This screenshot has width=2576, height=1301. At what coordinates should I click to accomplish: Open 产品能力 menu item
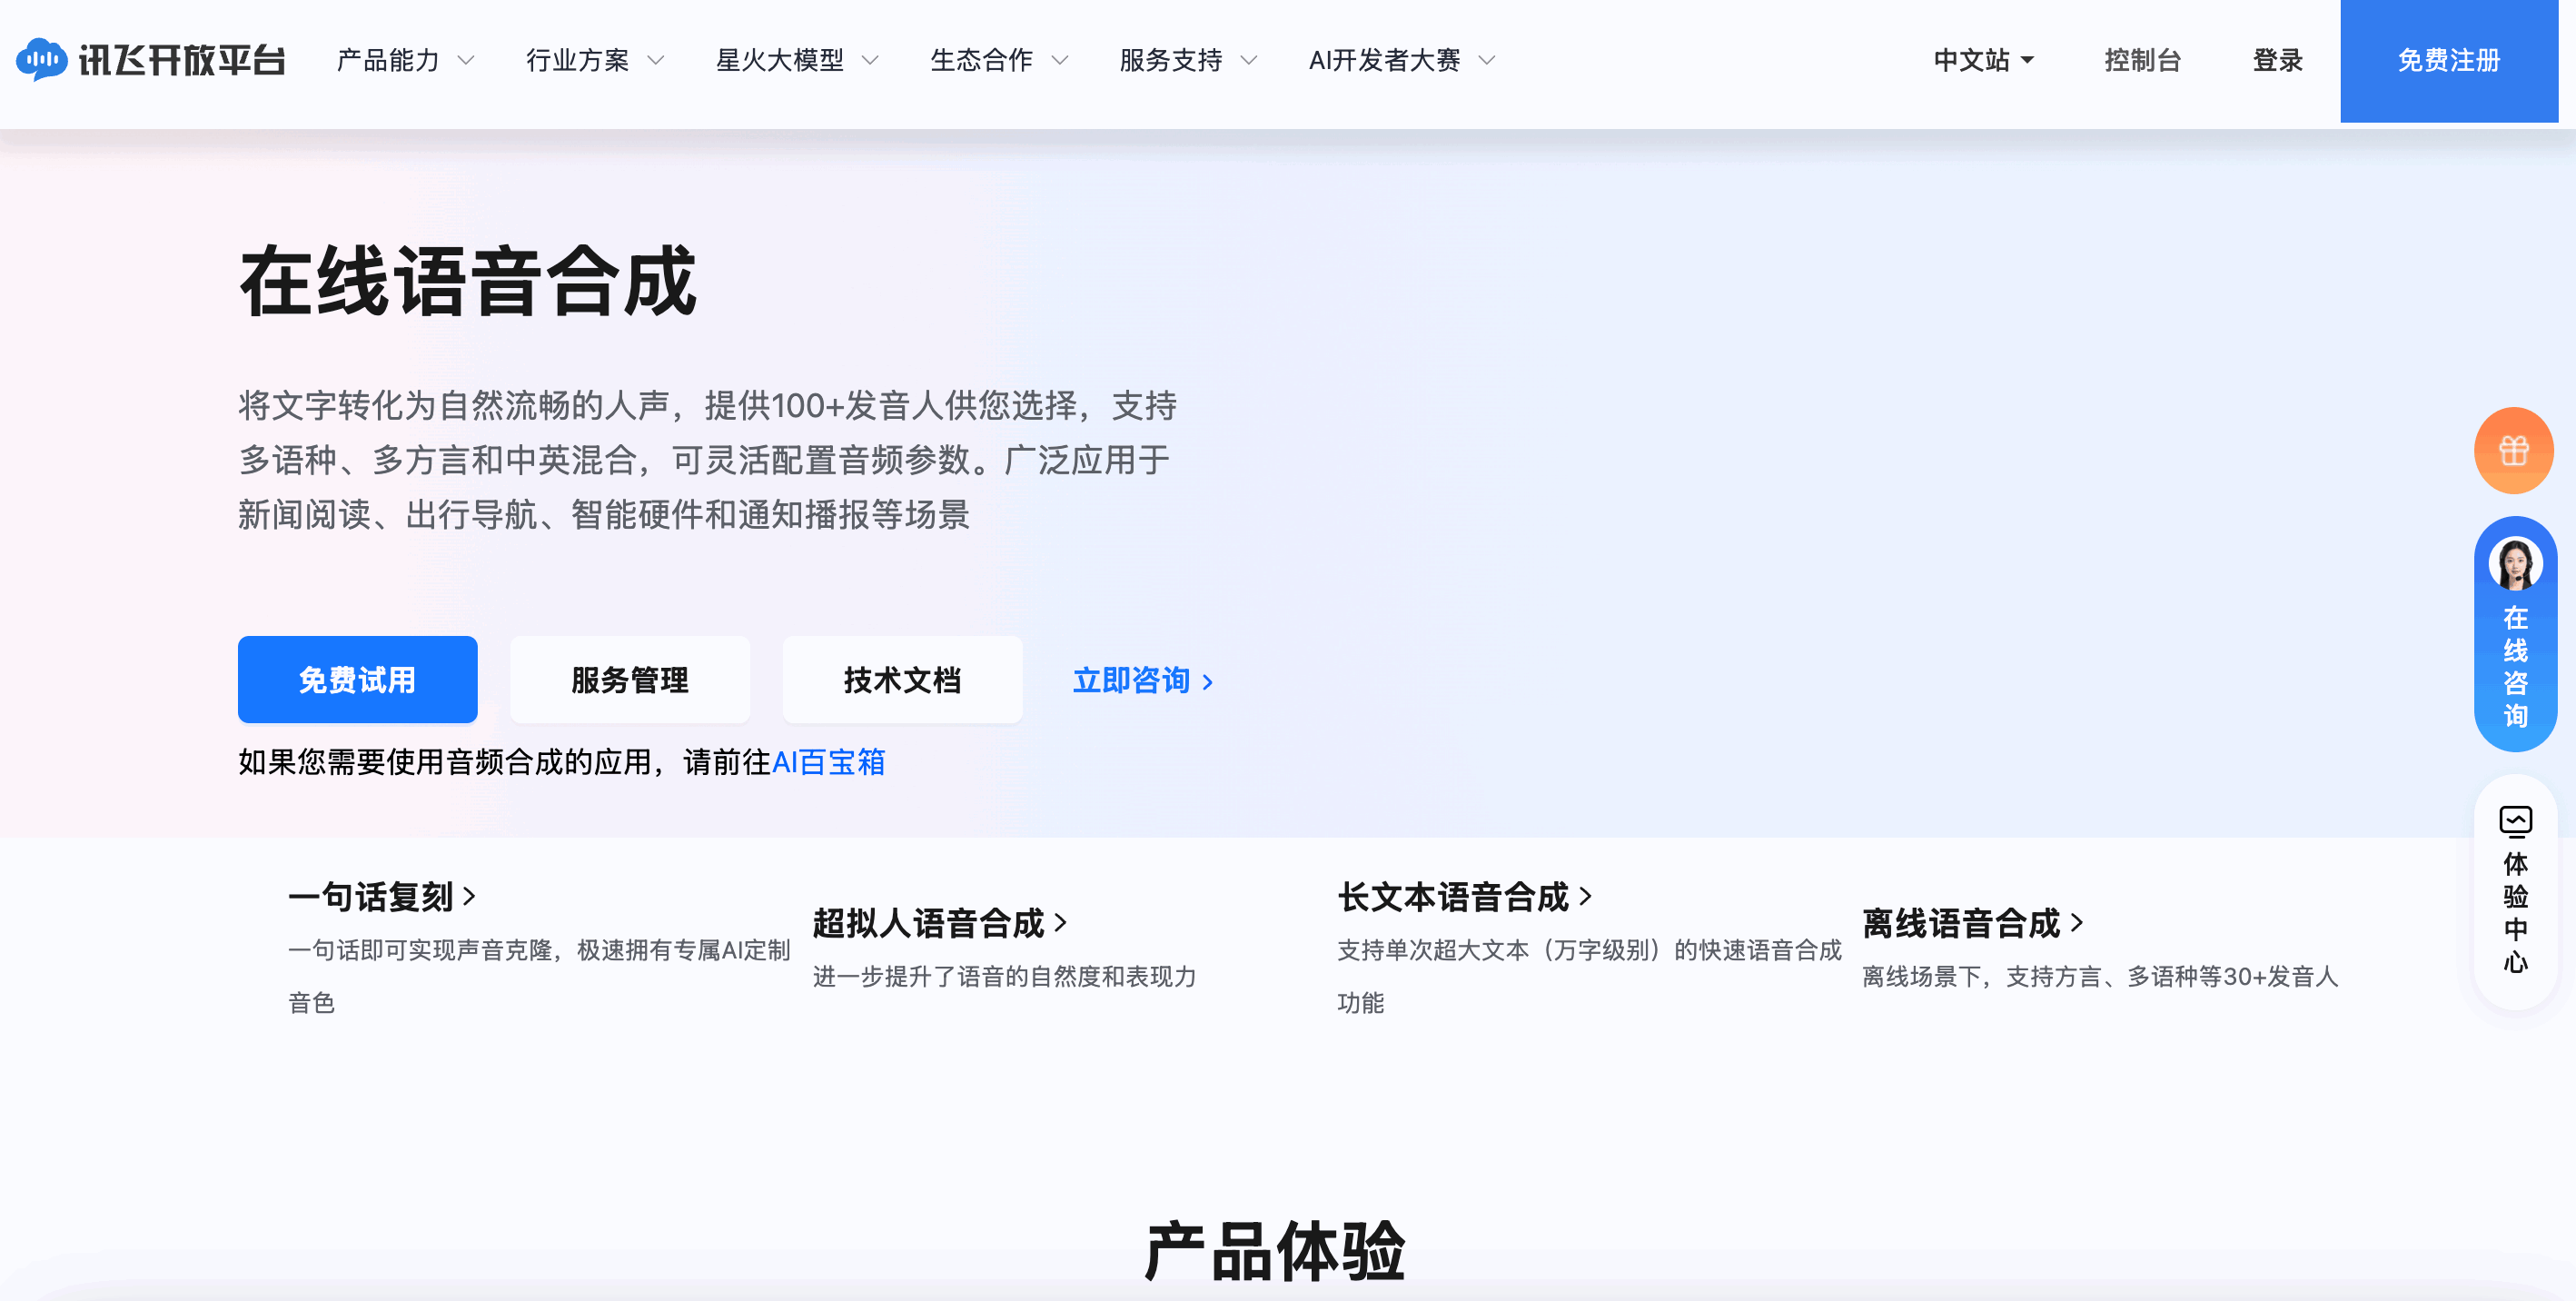[x=388, y=60]
